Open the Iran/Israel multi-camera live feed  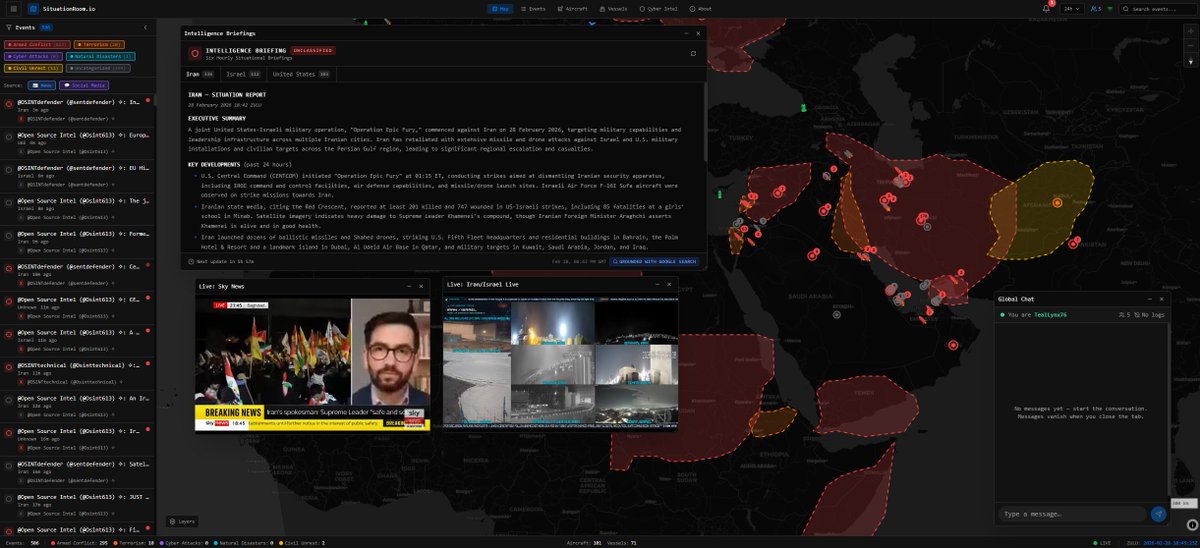coord(561,363)
